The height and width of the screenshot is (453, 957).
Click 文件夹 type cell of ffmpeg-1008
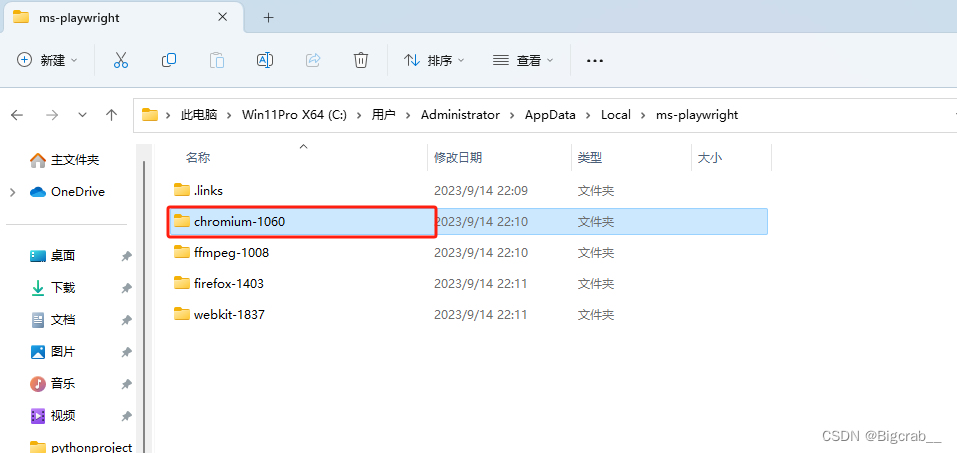click(x=596, y=252)
